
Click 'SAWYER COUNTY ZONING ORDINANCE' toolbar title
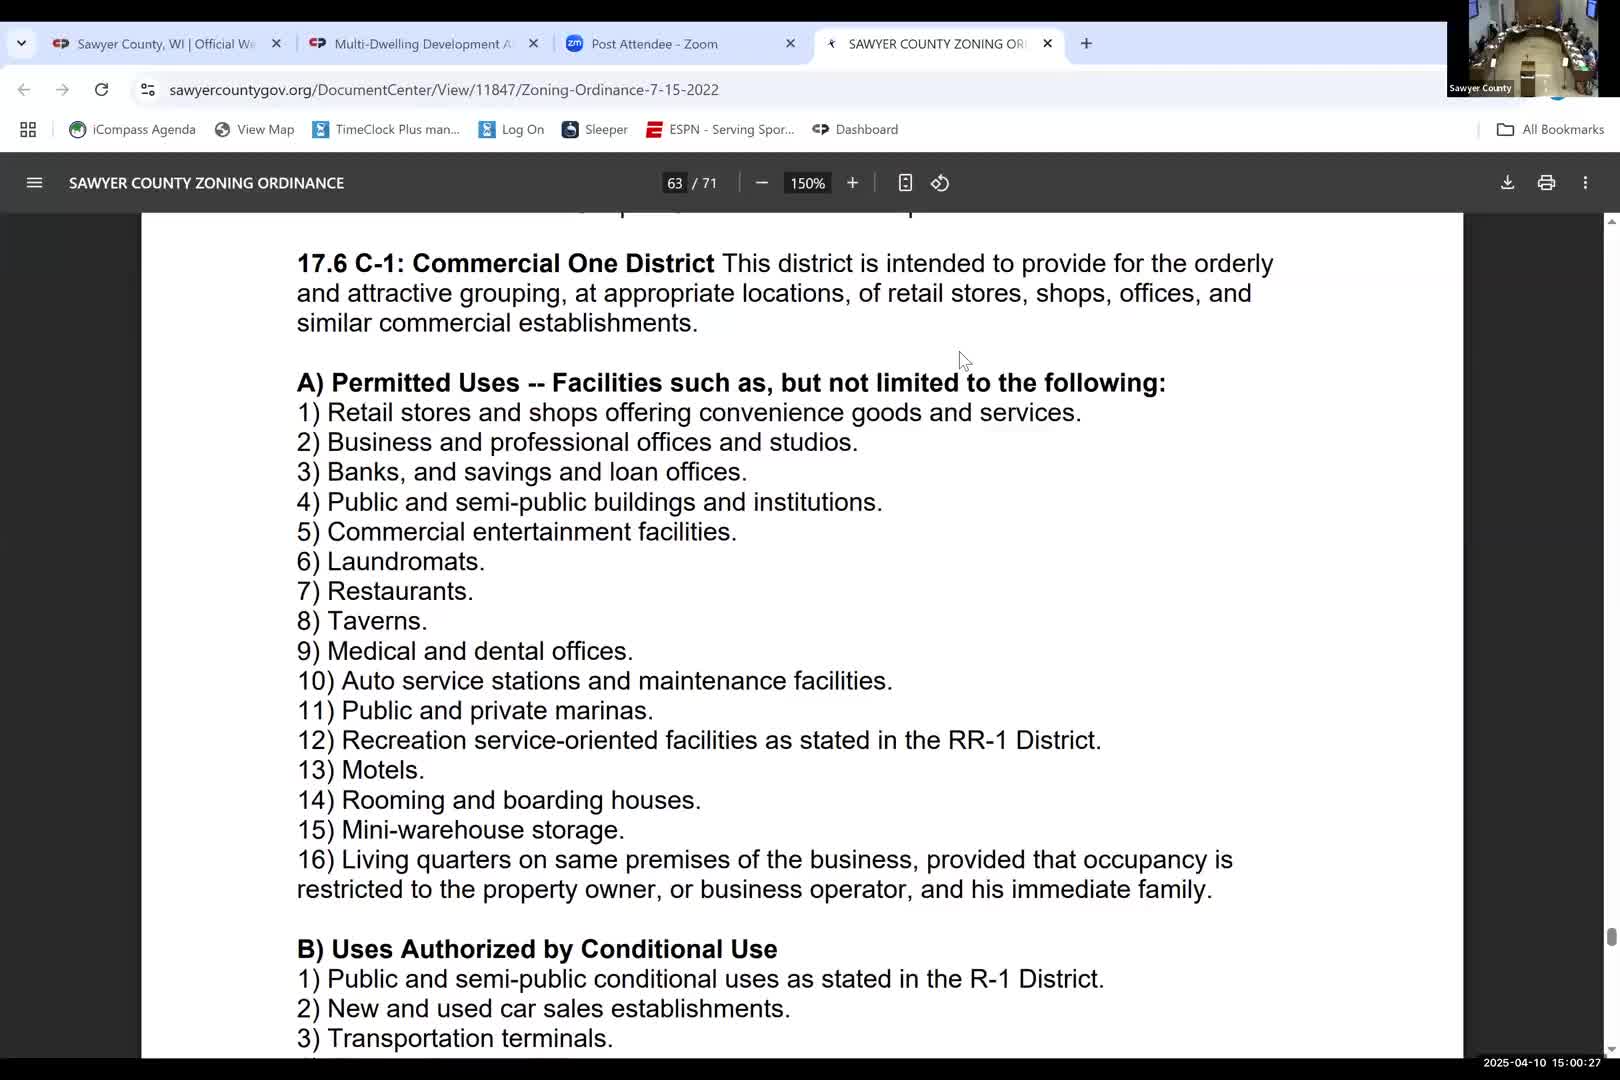pyautogui.click(x=206, y=183)
